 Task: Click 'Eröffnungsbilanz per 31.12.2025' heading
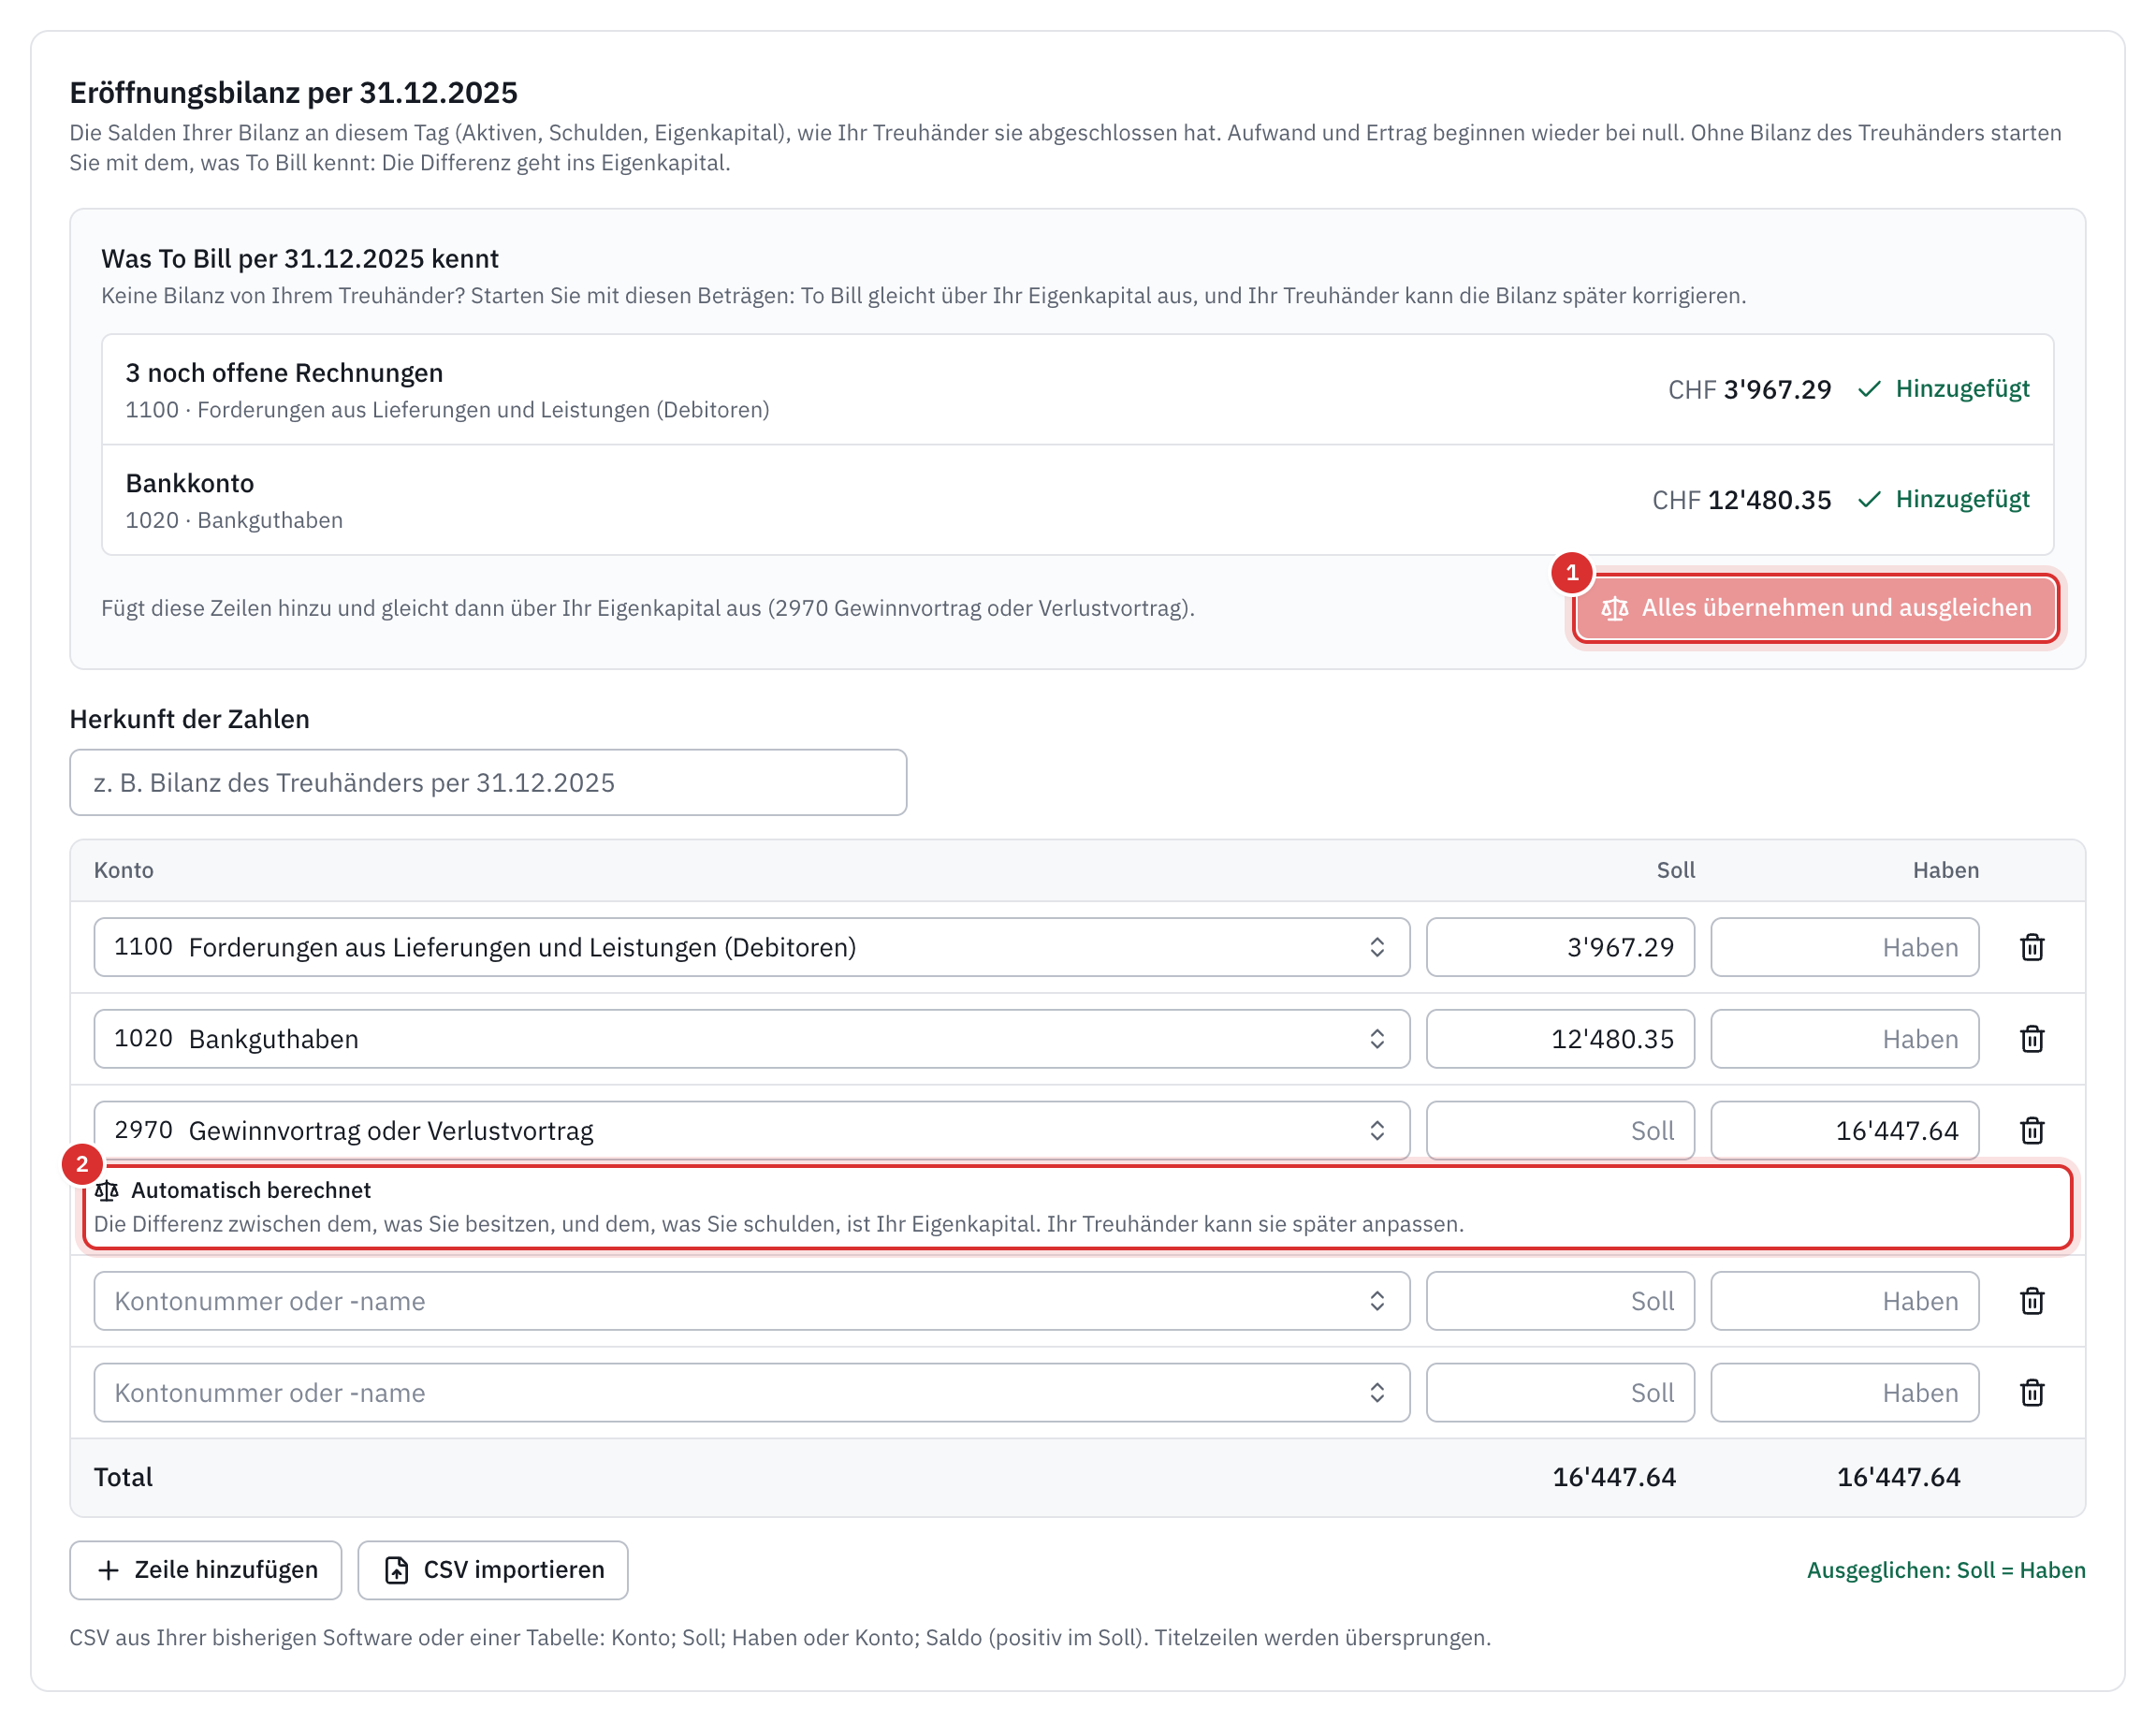point(293,93)
